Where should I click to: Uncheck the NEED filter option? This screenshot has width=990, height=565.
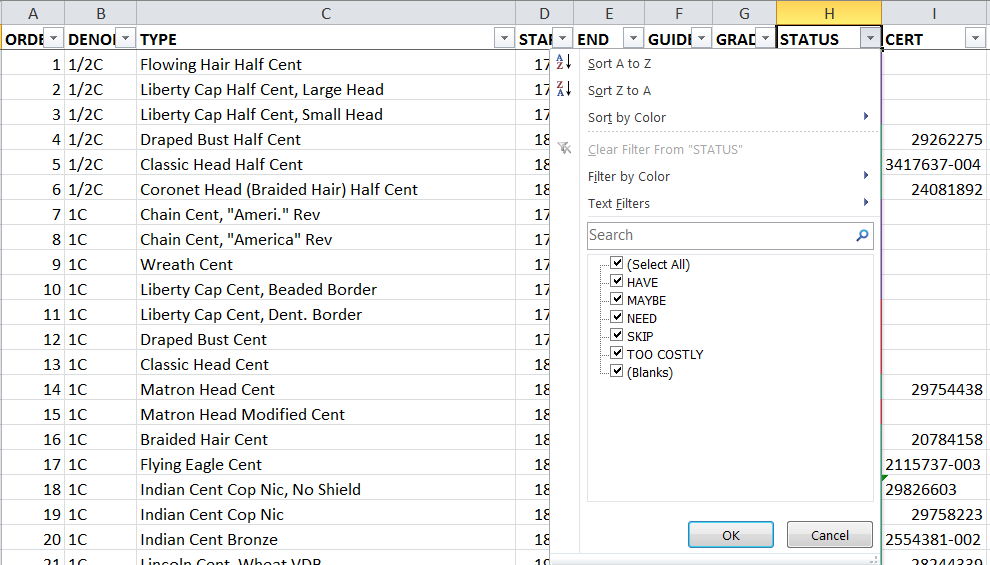pos(617,317)
